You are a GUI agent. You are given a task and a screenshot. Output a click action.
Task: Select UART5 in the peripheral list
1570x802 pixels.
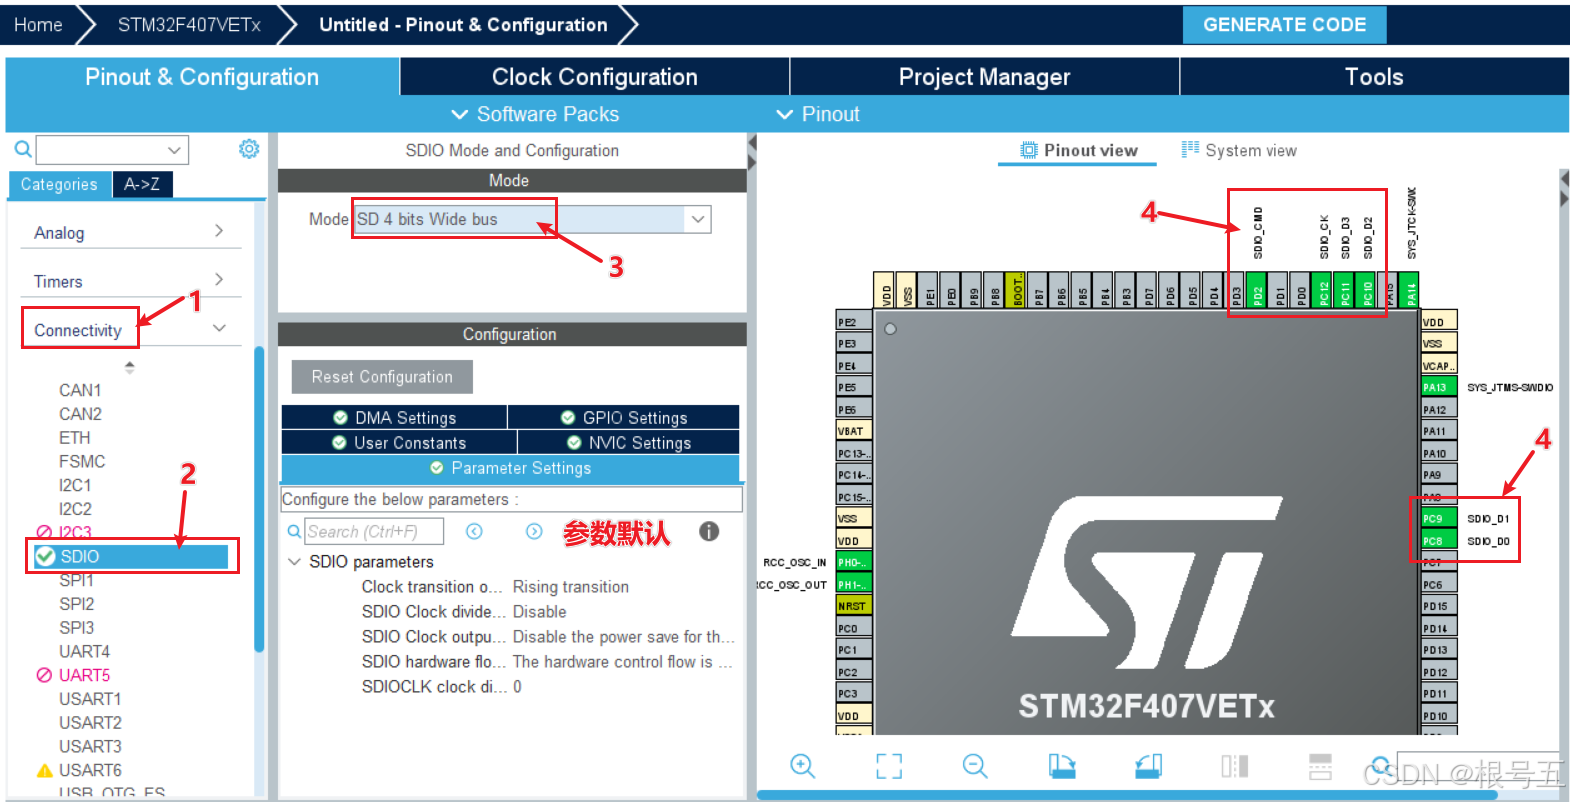[84, 675]
